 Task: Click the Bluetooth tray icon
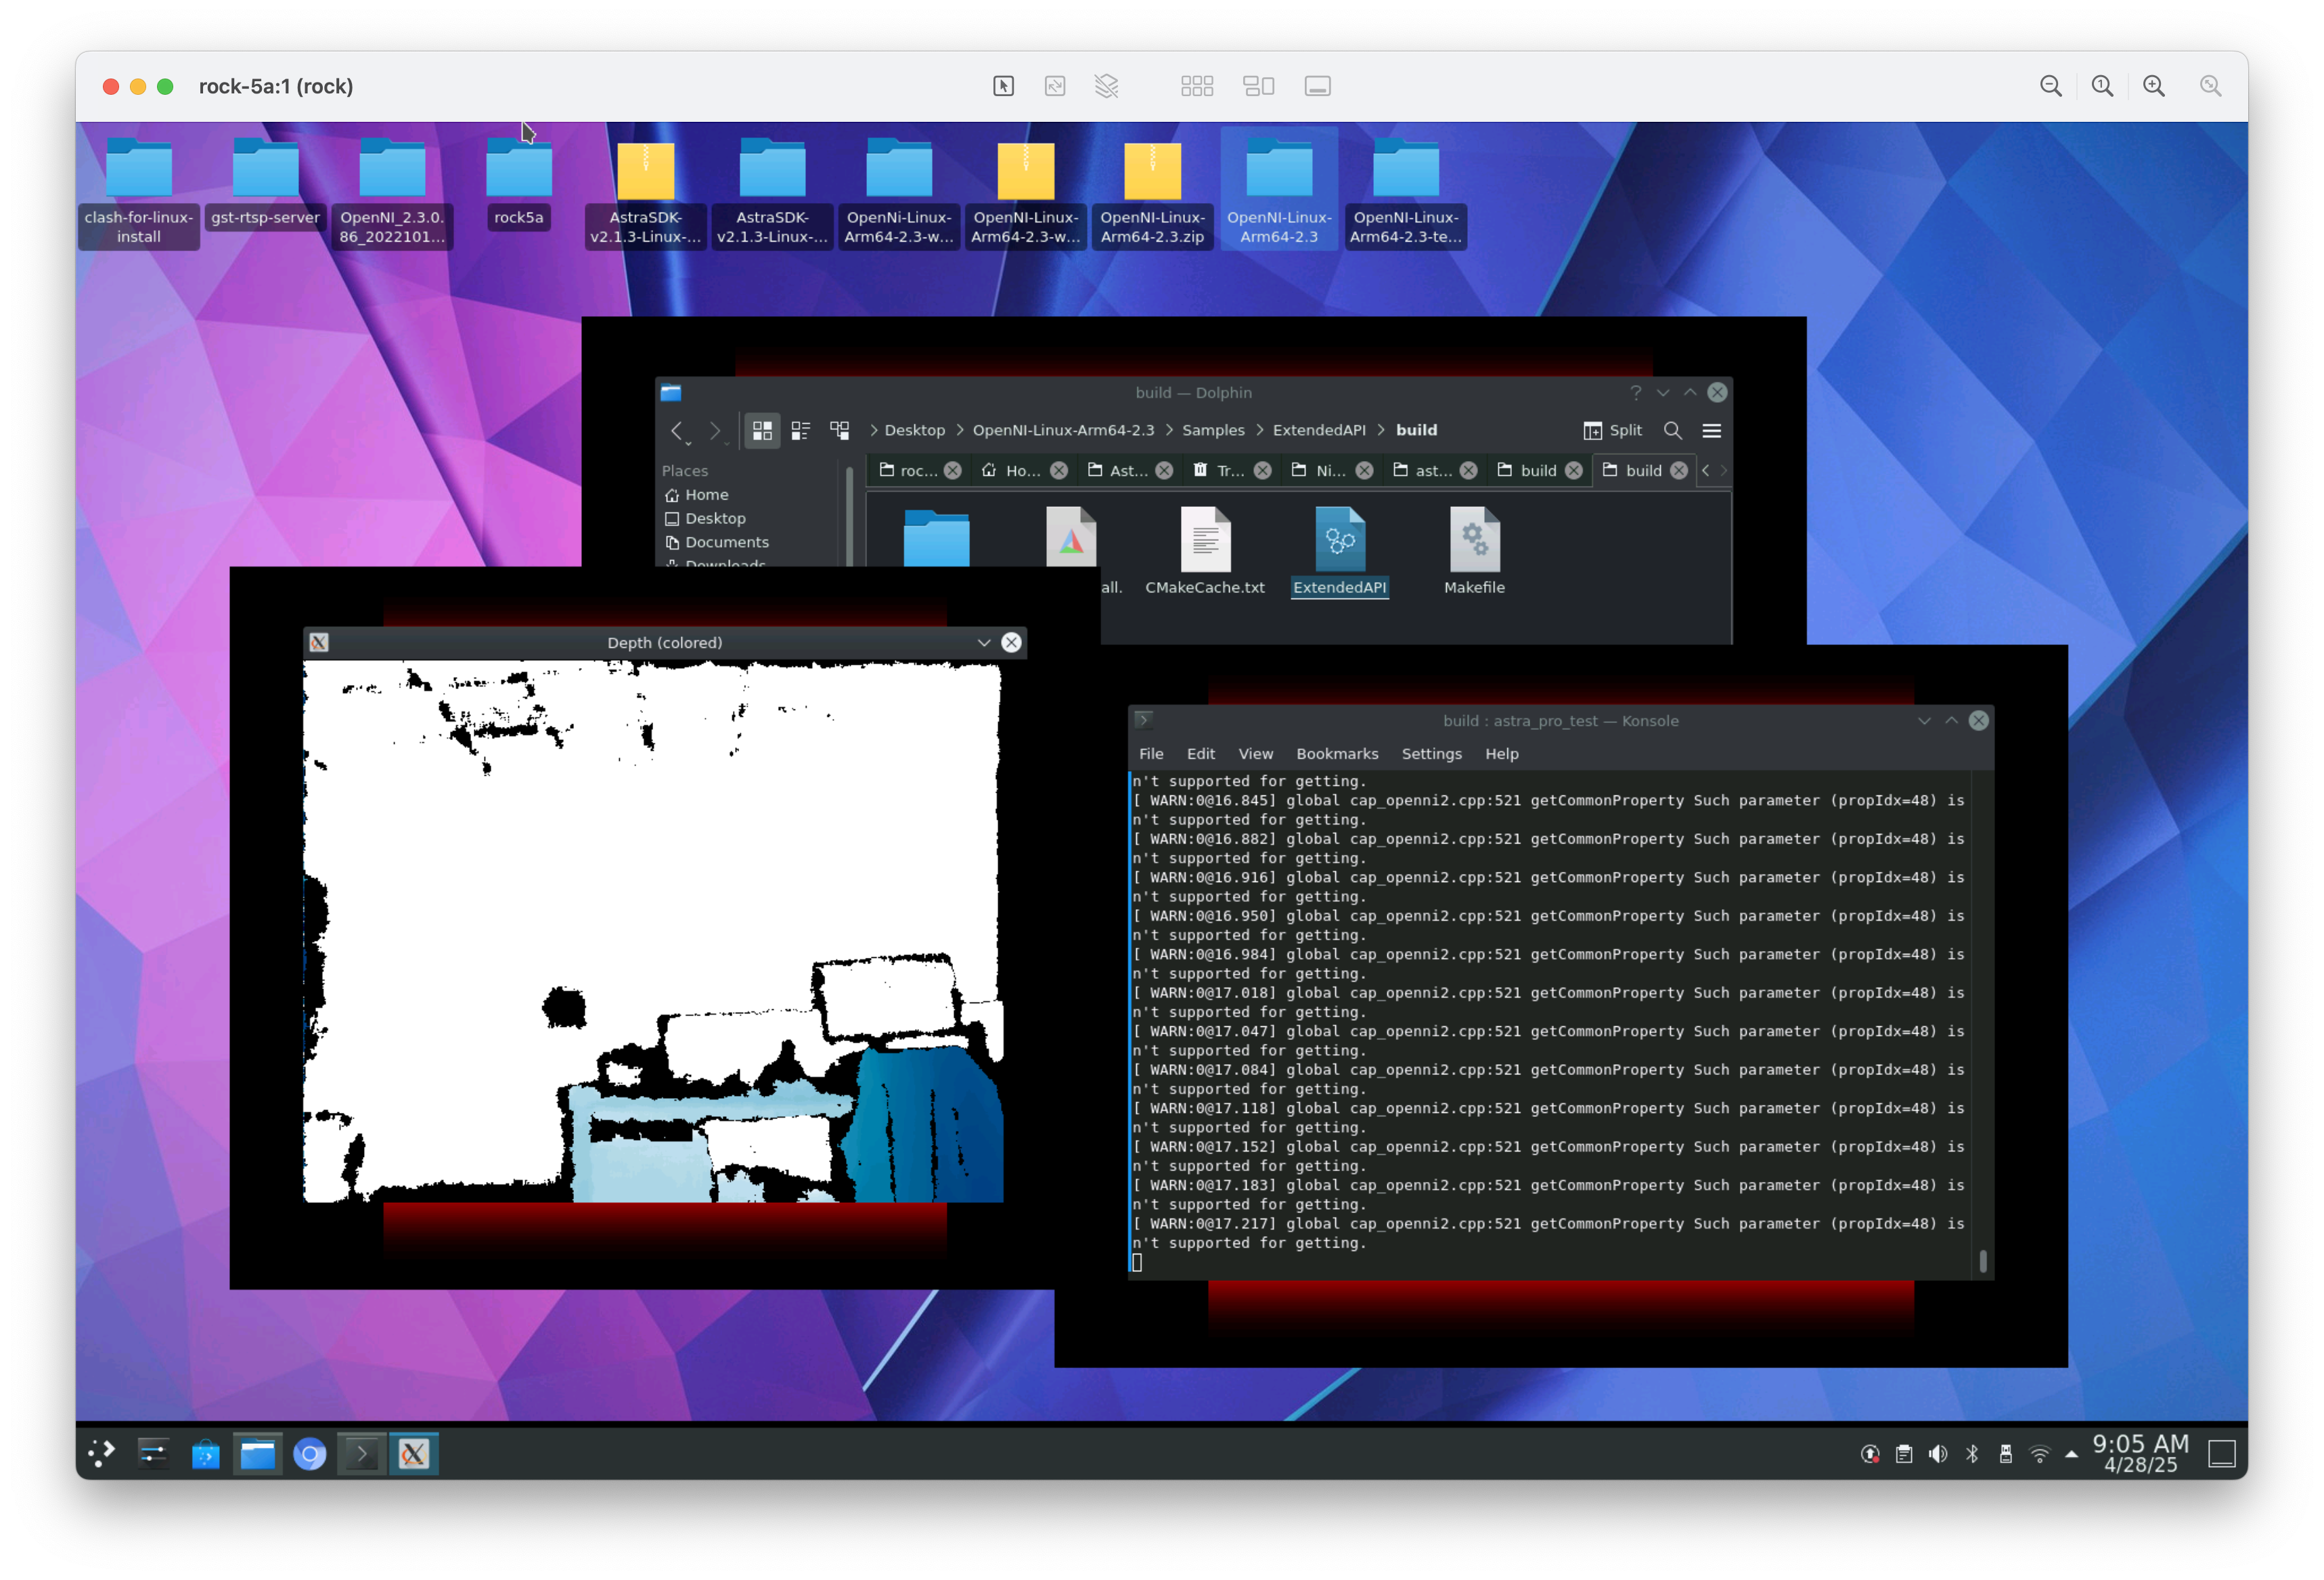tap(1971, 1454)
